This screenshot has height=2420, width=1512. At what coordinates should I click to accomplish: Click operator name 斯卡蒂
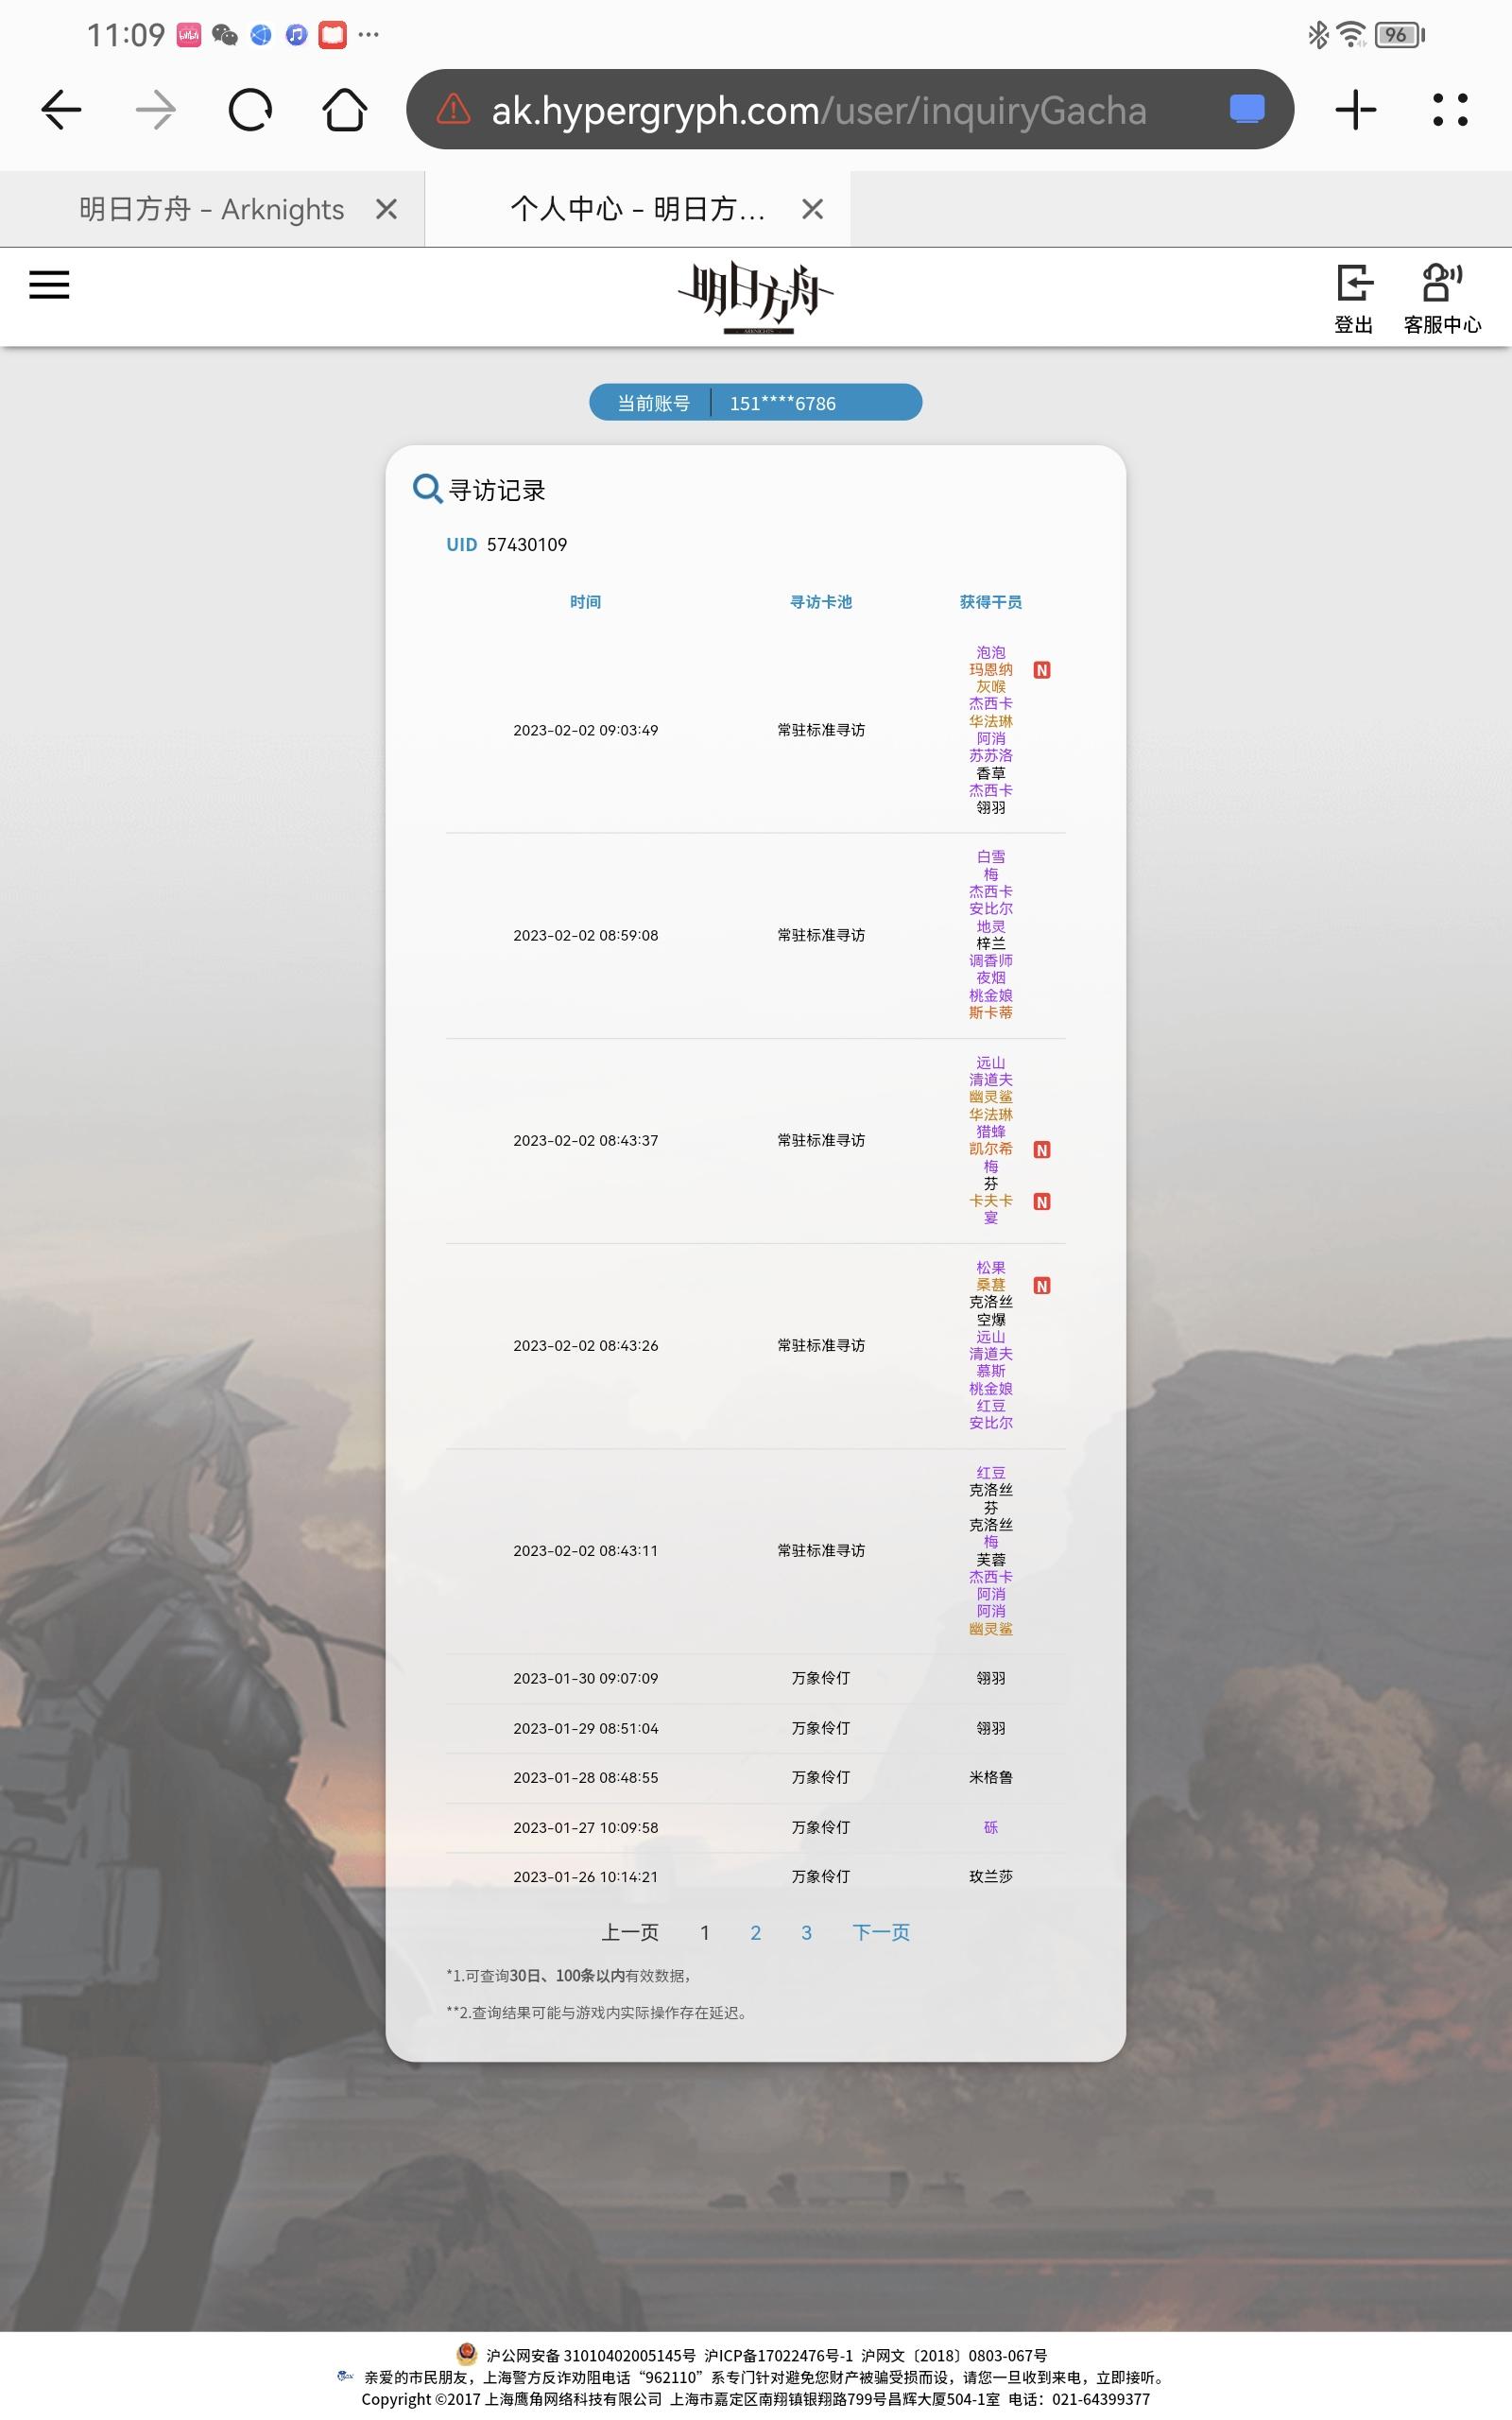[991, 1013]
